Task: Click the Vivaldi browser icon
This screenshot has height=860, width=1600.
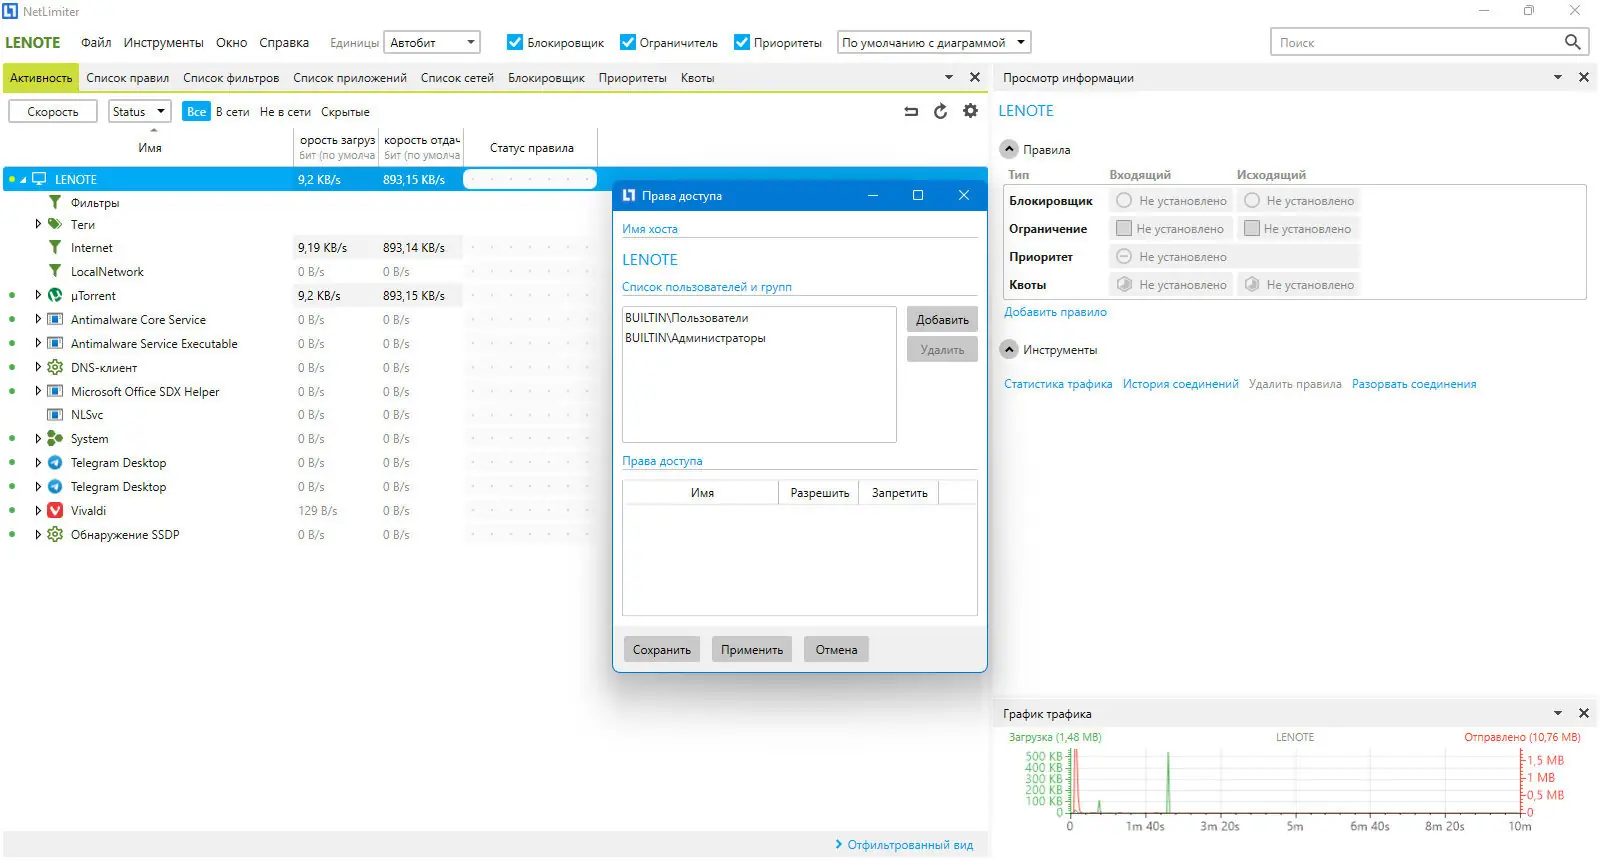Action: pyautogui.click(x=55, y=510)
